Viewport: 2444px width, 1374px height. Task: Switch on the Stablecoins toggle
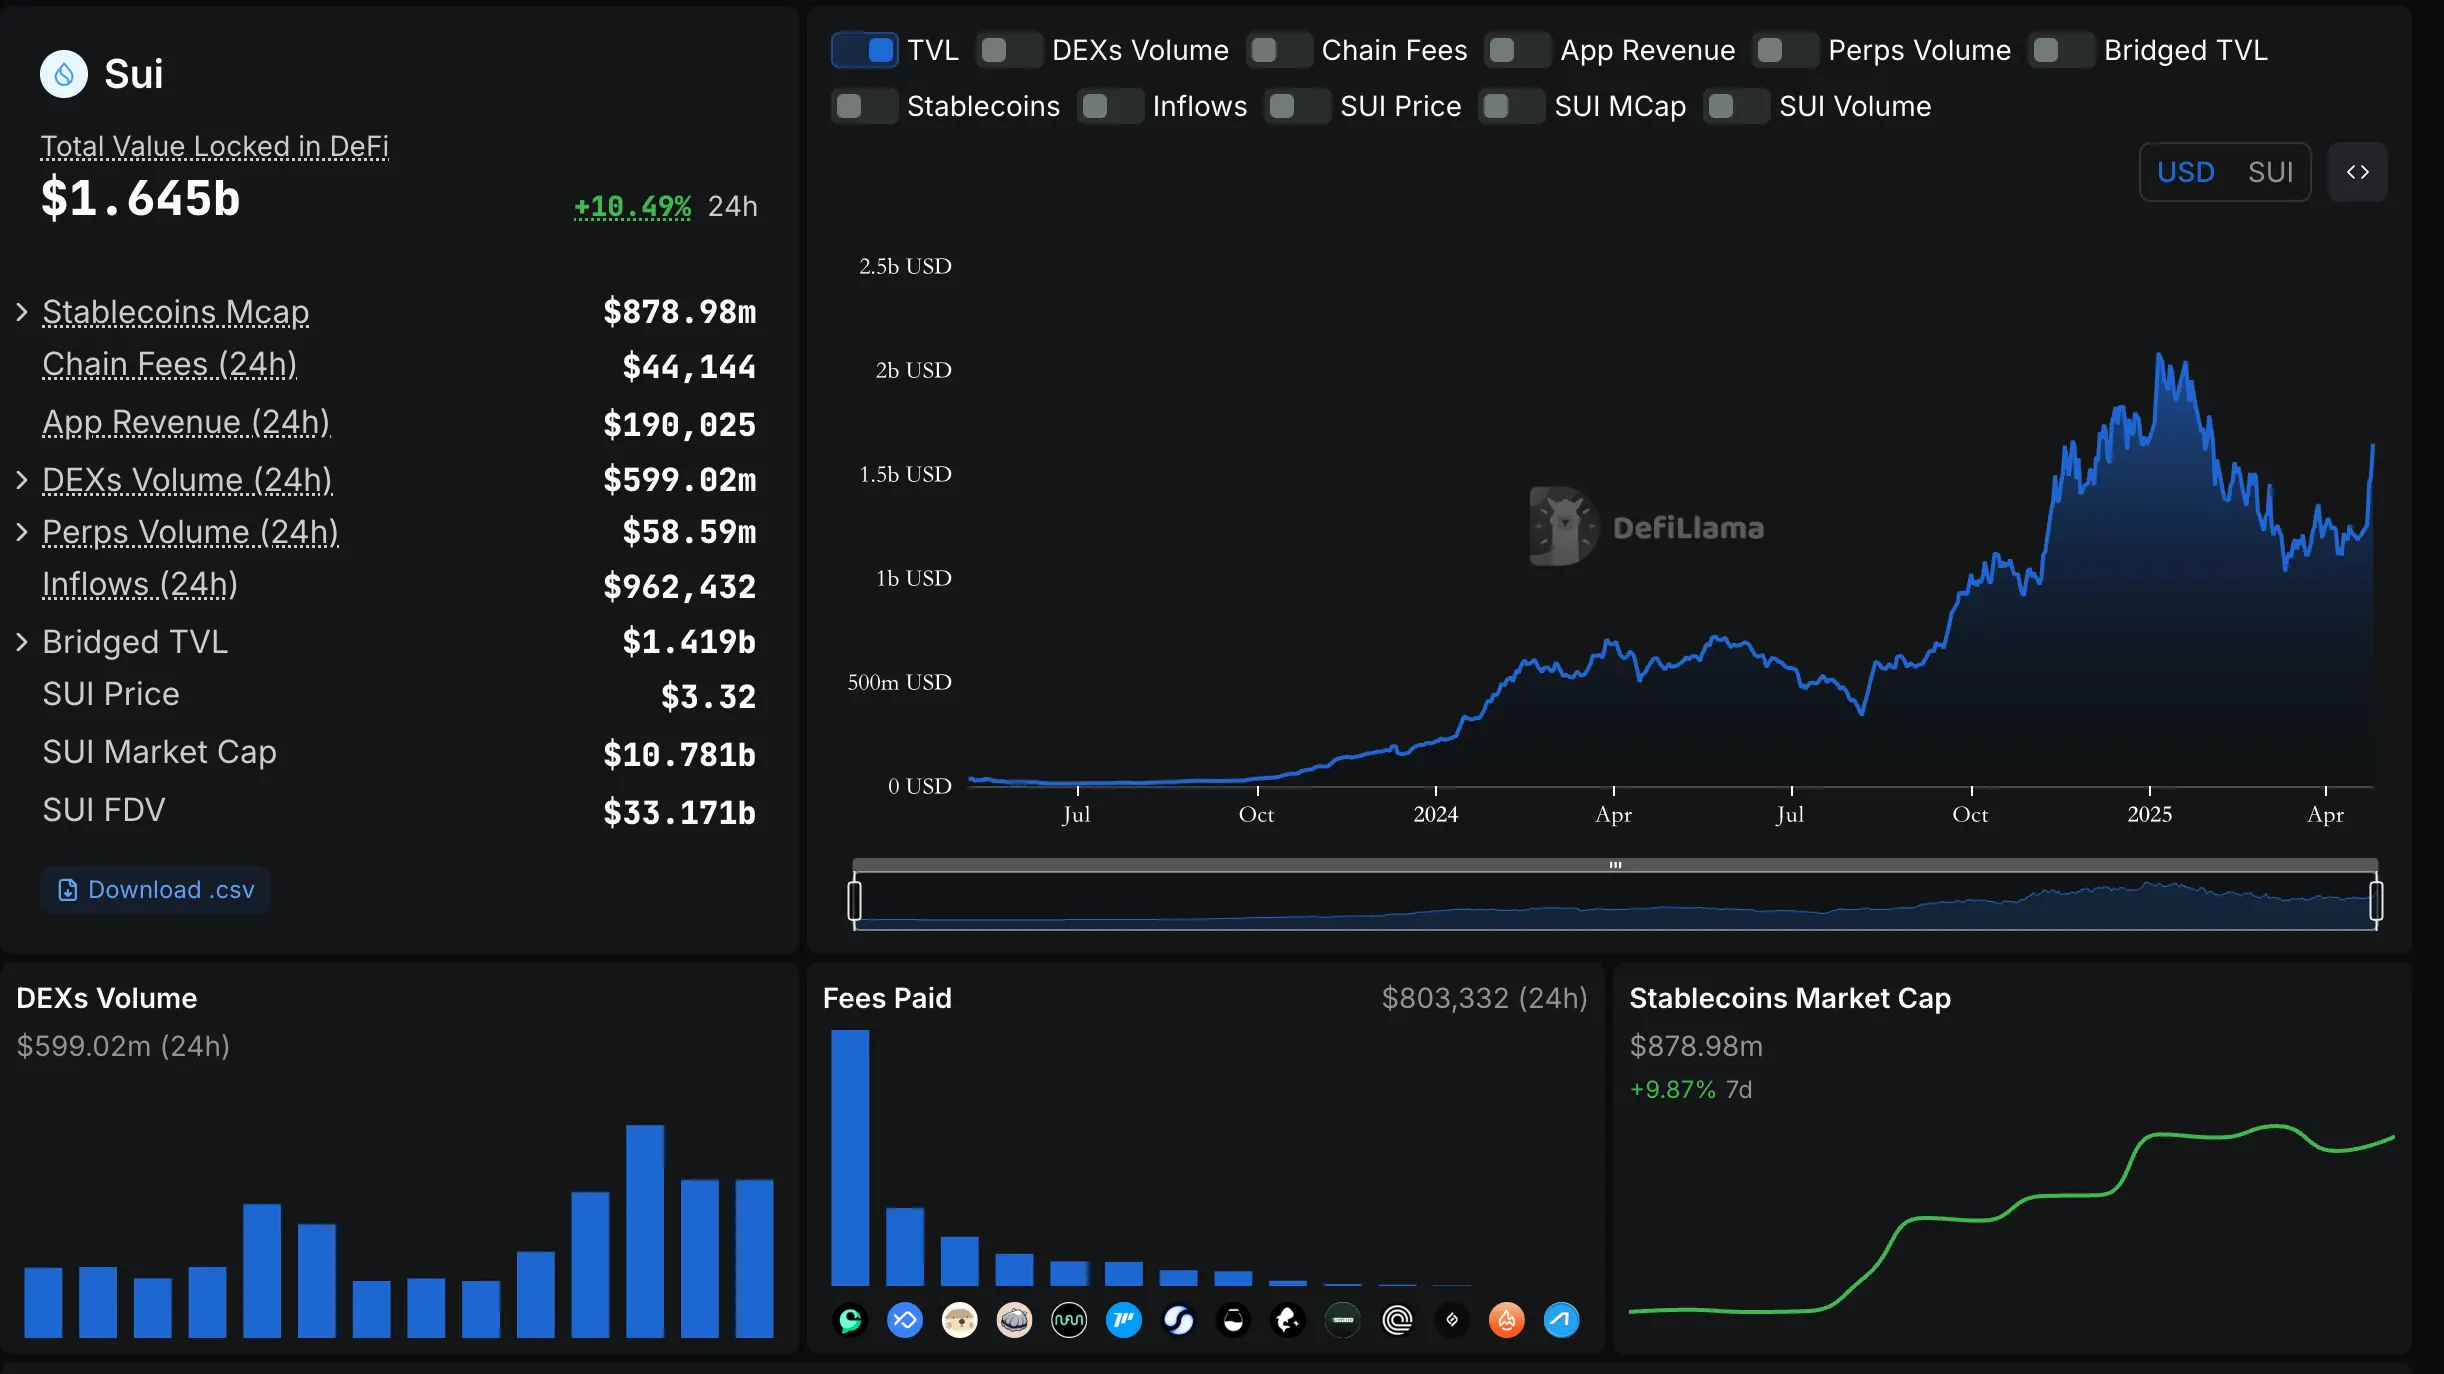coord(865,106)
